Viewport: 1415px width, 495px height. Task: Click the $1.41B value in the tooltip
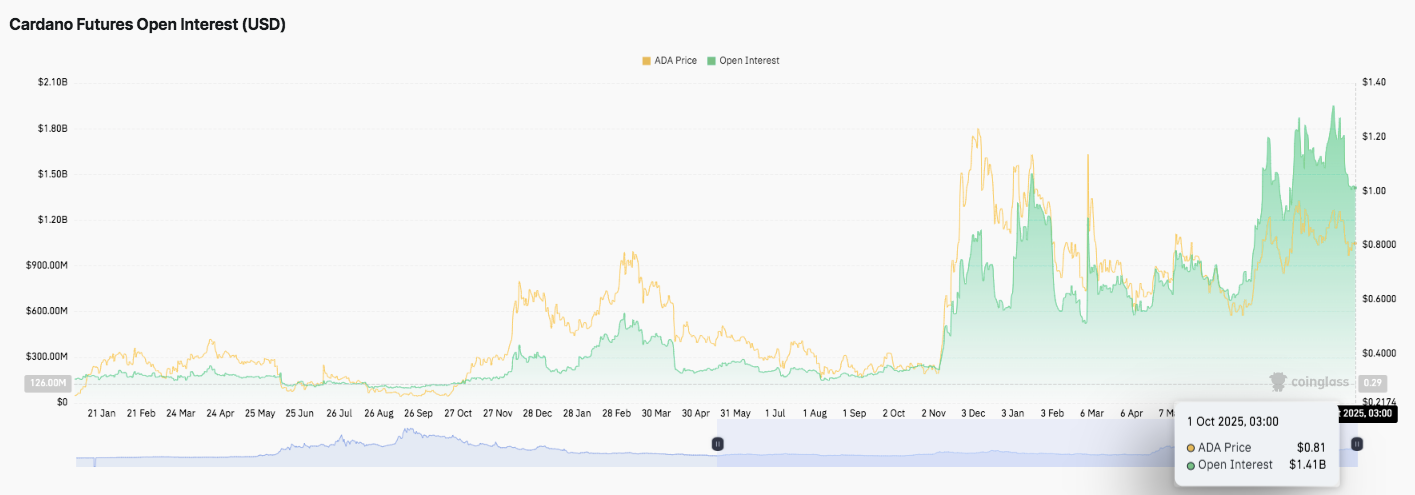[x=1308, y=465]
